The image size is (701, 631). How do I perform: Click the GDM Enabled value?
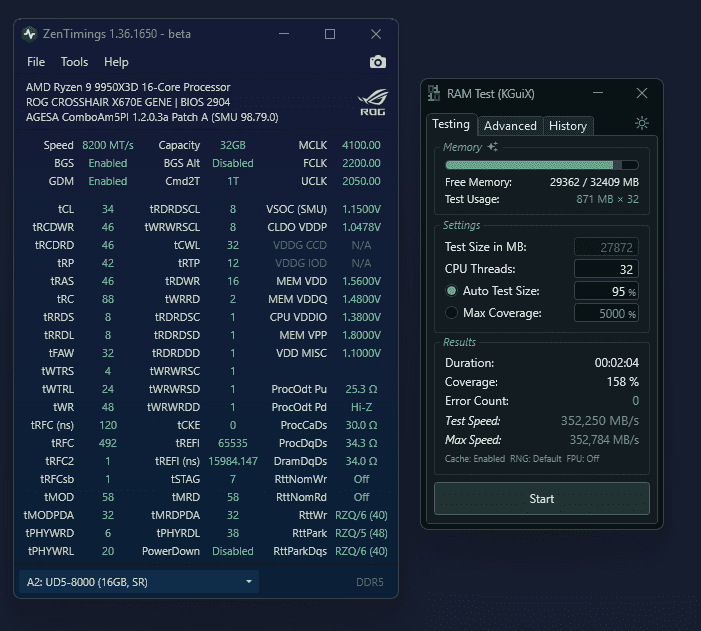108,181
